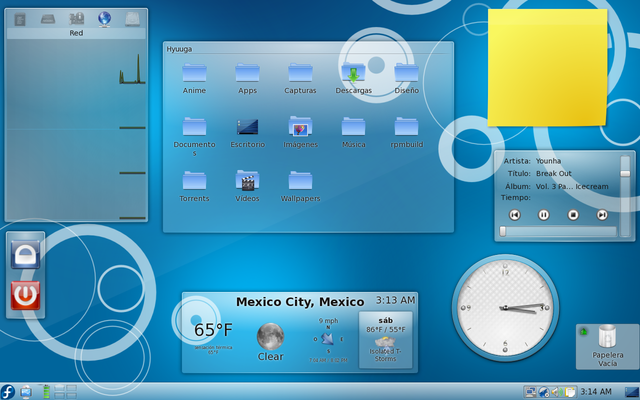The height and width of the screenshot is (400, 640).
Task: Stop playback in the music widget
Action: coord(573,215)
